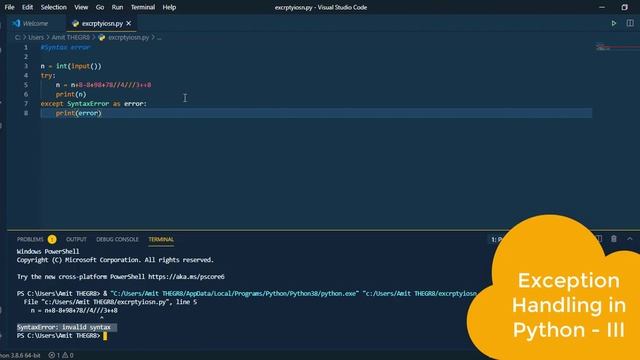
Task: Click the '#Syntax error' comment line
Action: coord(65,47)
